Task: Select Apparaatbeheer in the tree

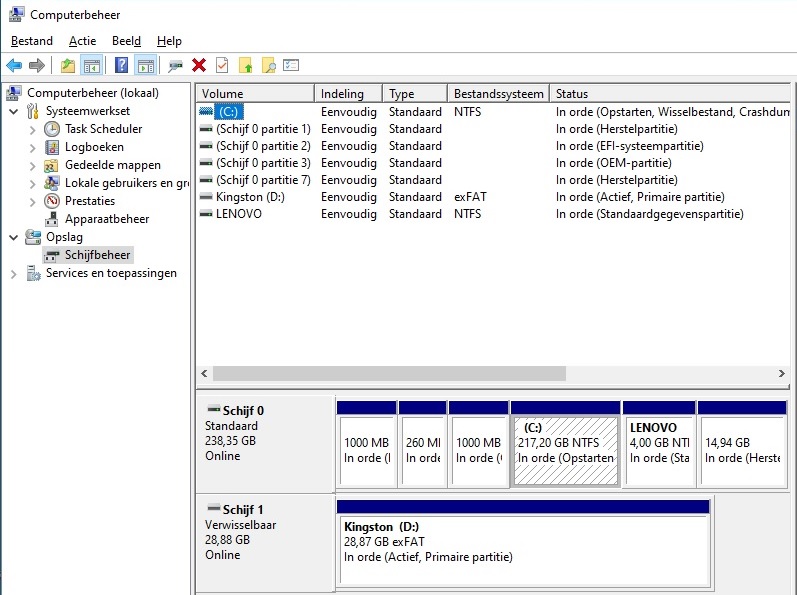Action: (x=106, y=219)
